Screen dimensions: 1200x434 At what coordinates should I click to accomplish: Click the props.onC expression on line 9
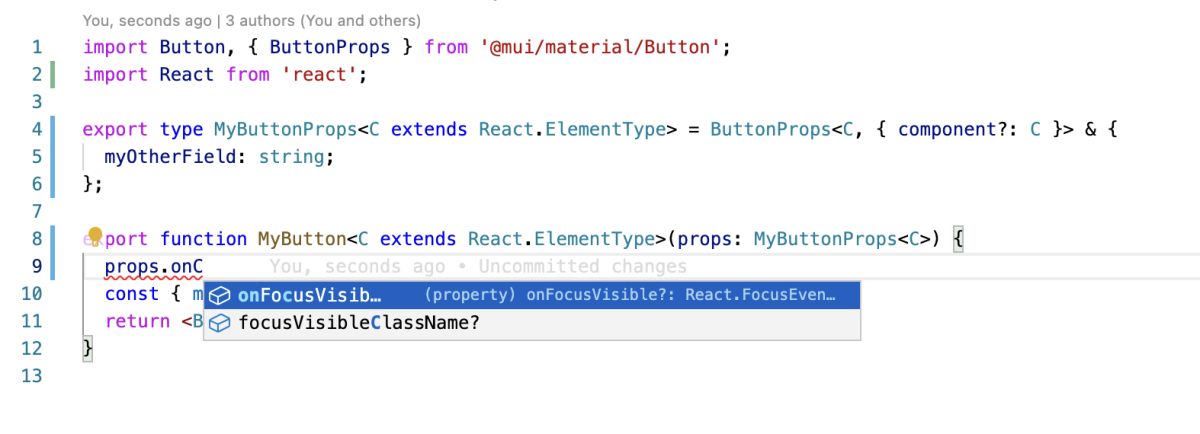154,267
